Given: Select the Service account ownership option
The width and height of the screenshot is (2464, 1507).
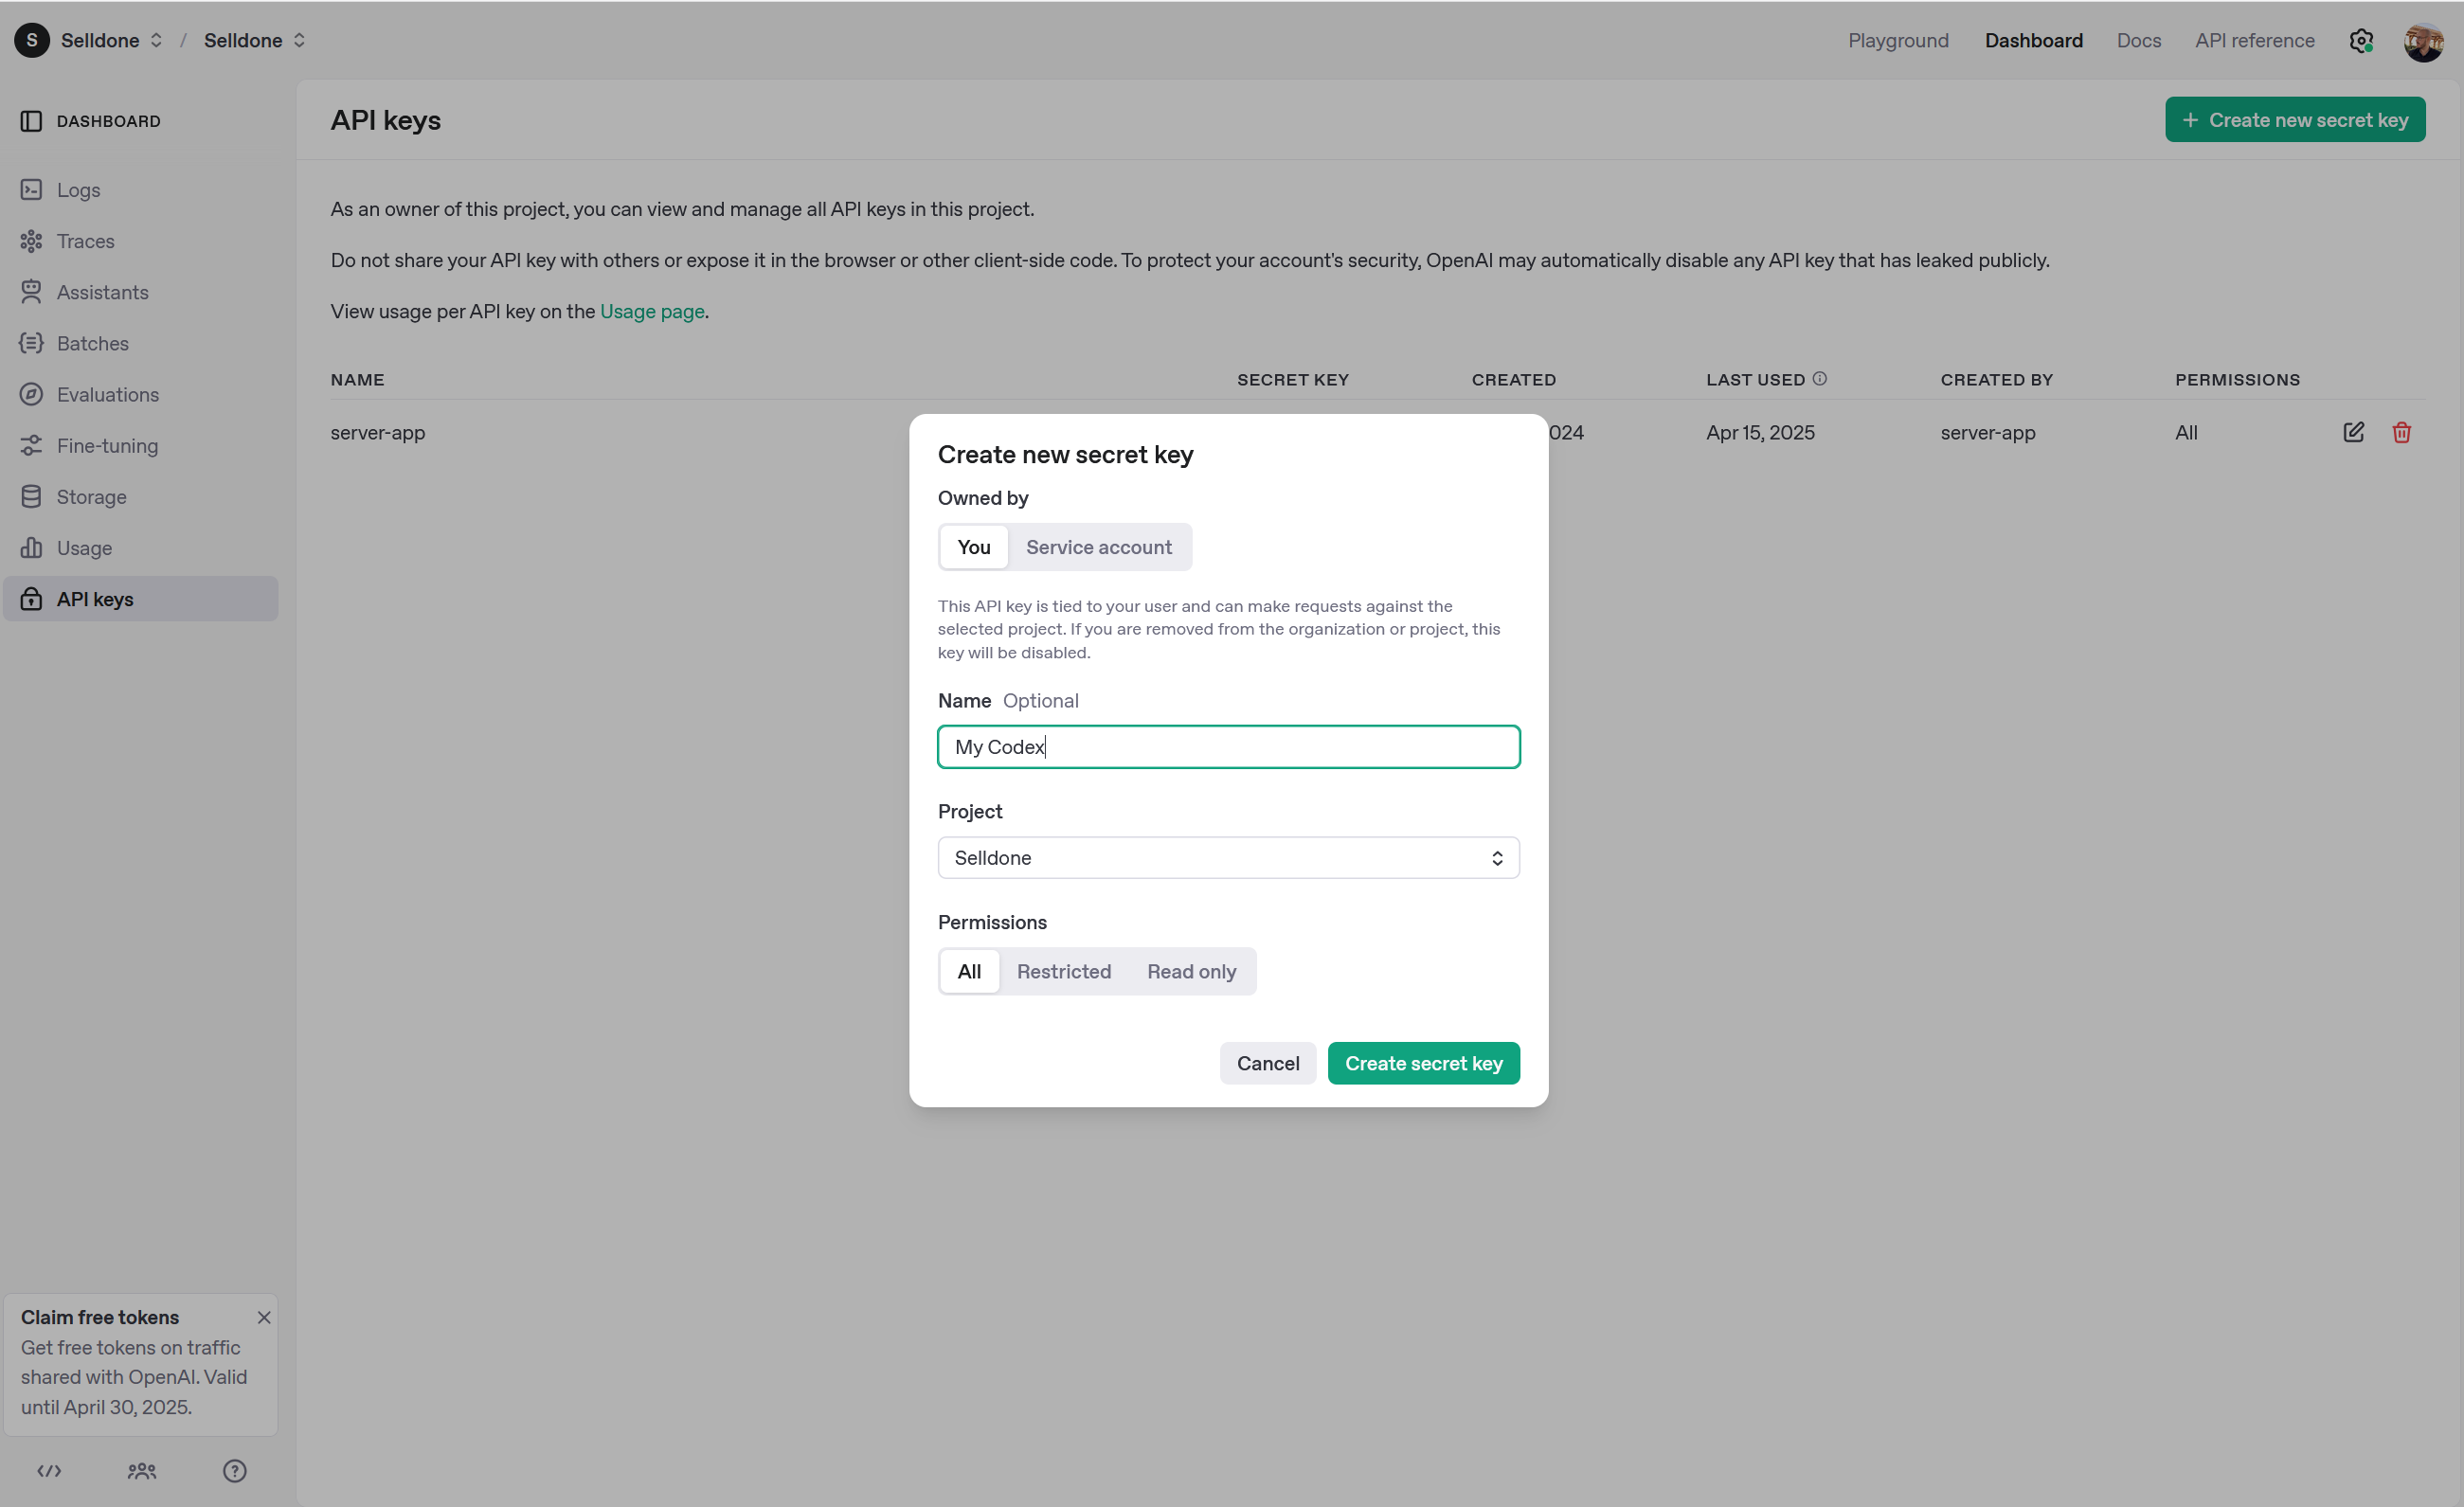Looking at the screenshot, I should (1098, 547).
